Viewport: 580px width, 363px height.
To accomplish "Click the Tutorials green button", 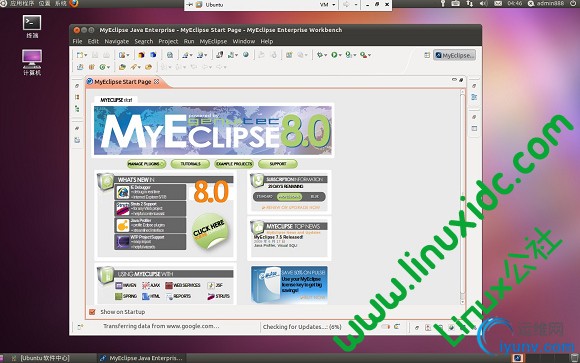I will pyautogui.click(x=190, y=164).
